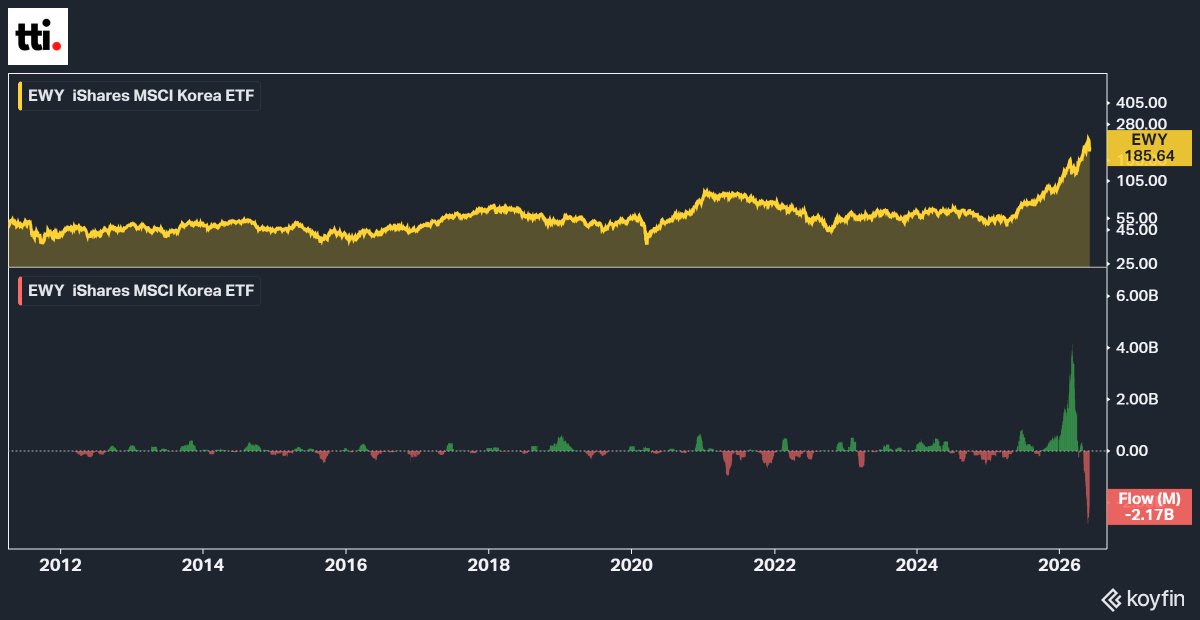The width and height of the screenshot is (1200, 620).
Task: Click the 2022 year label on the time axis
Action: (775, 565)
